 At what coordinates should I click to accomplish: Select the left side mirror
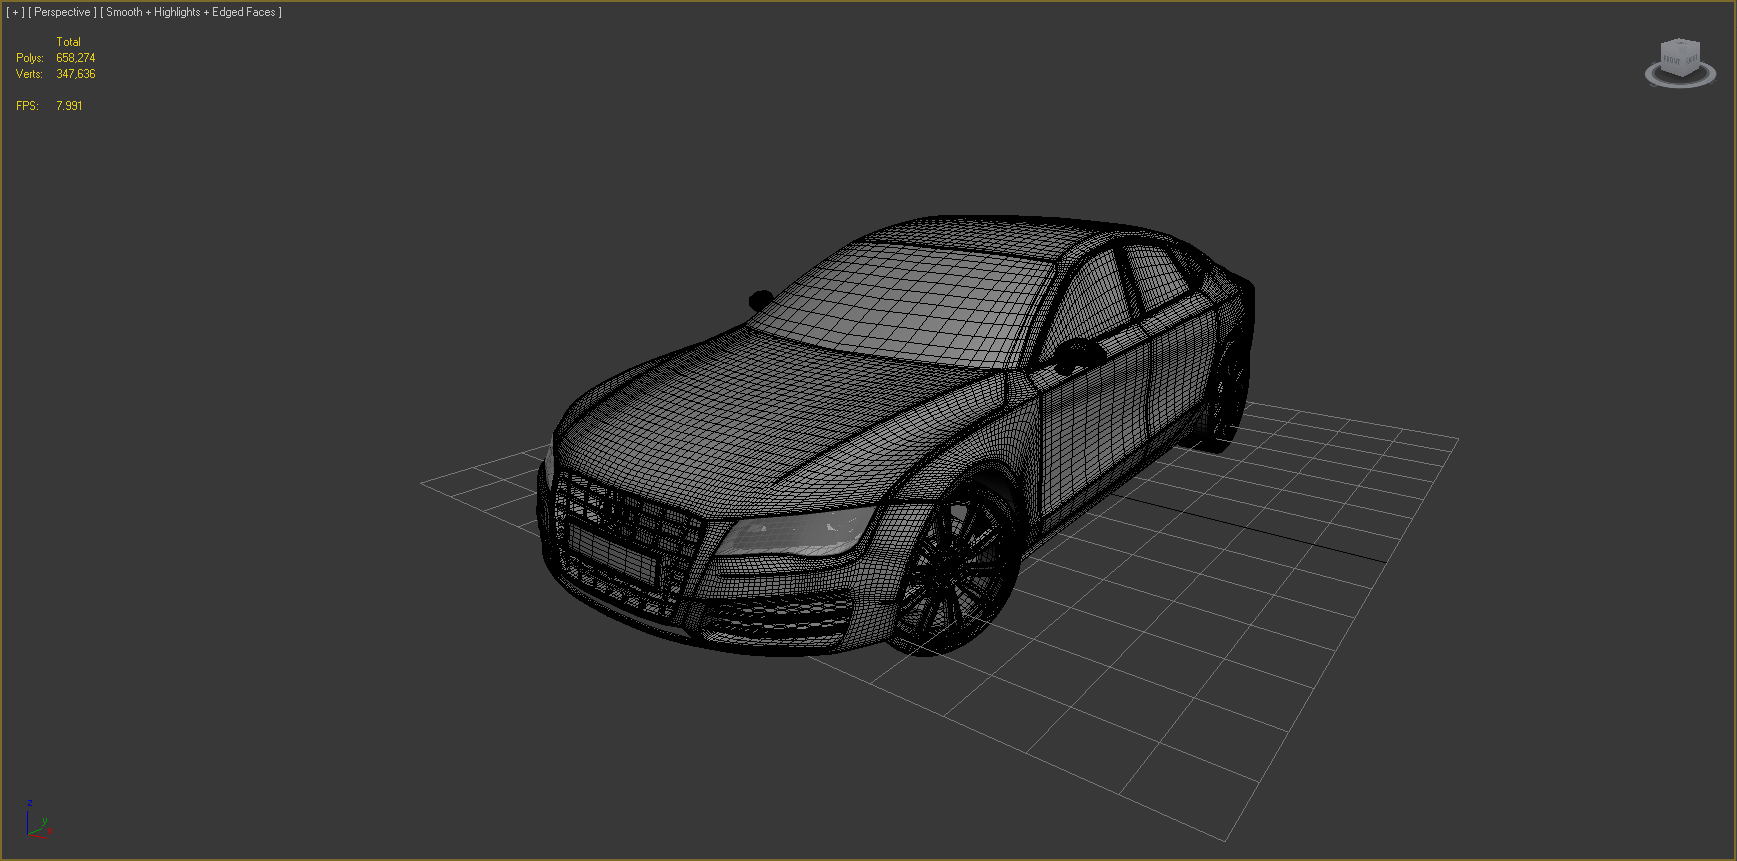[x=761, y=299]
